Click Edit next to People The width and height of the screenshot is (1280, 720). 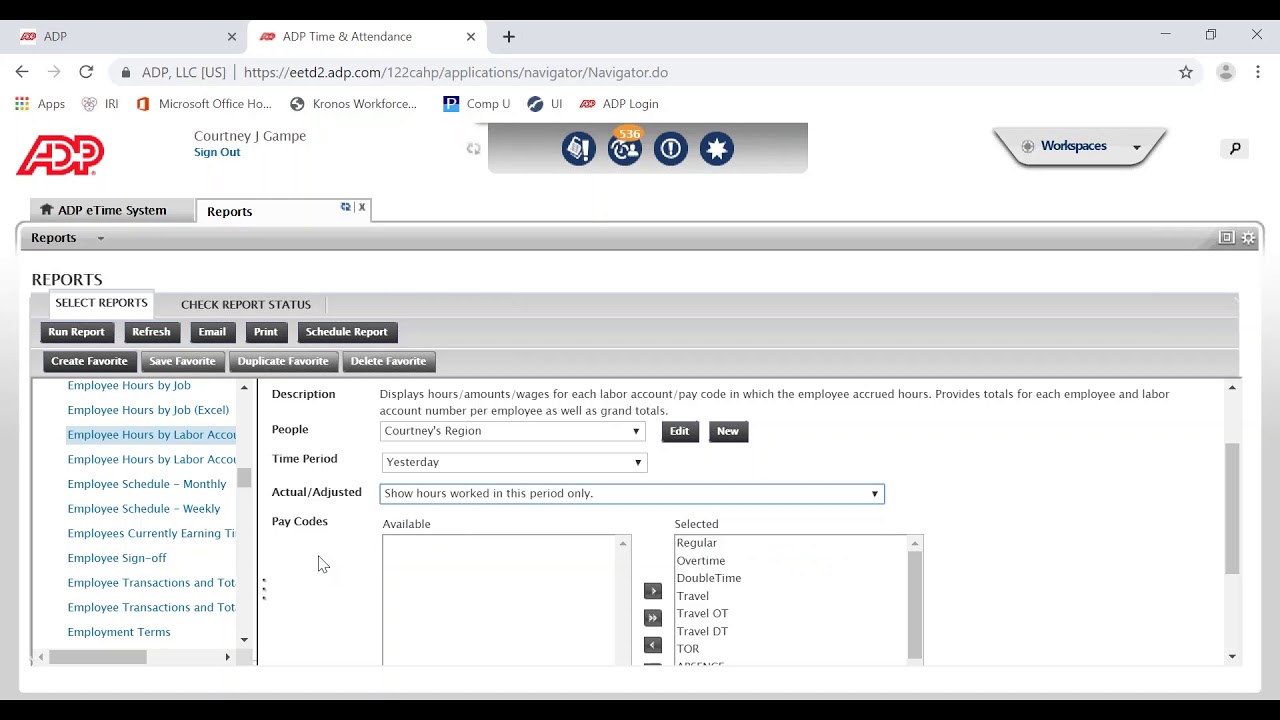(x=679, y=431)
